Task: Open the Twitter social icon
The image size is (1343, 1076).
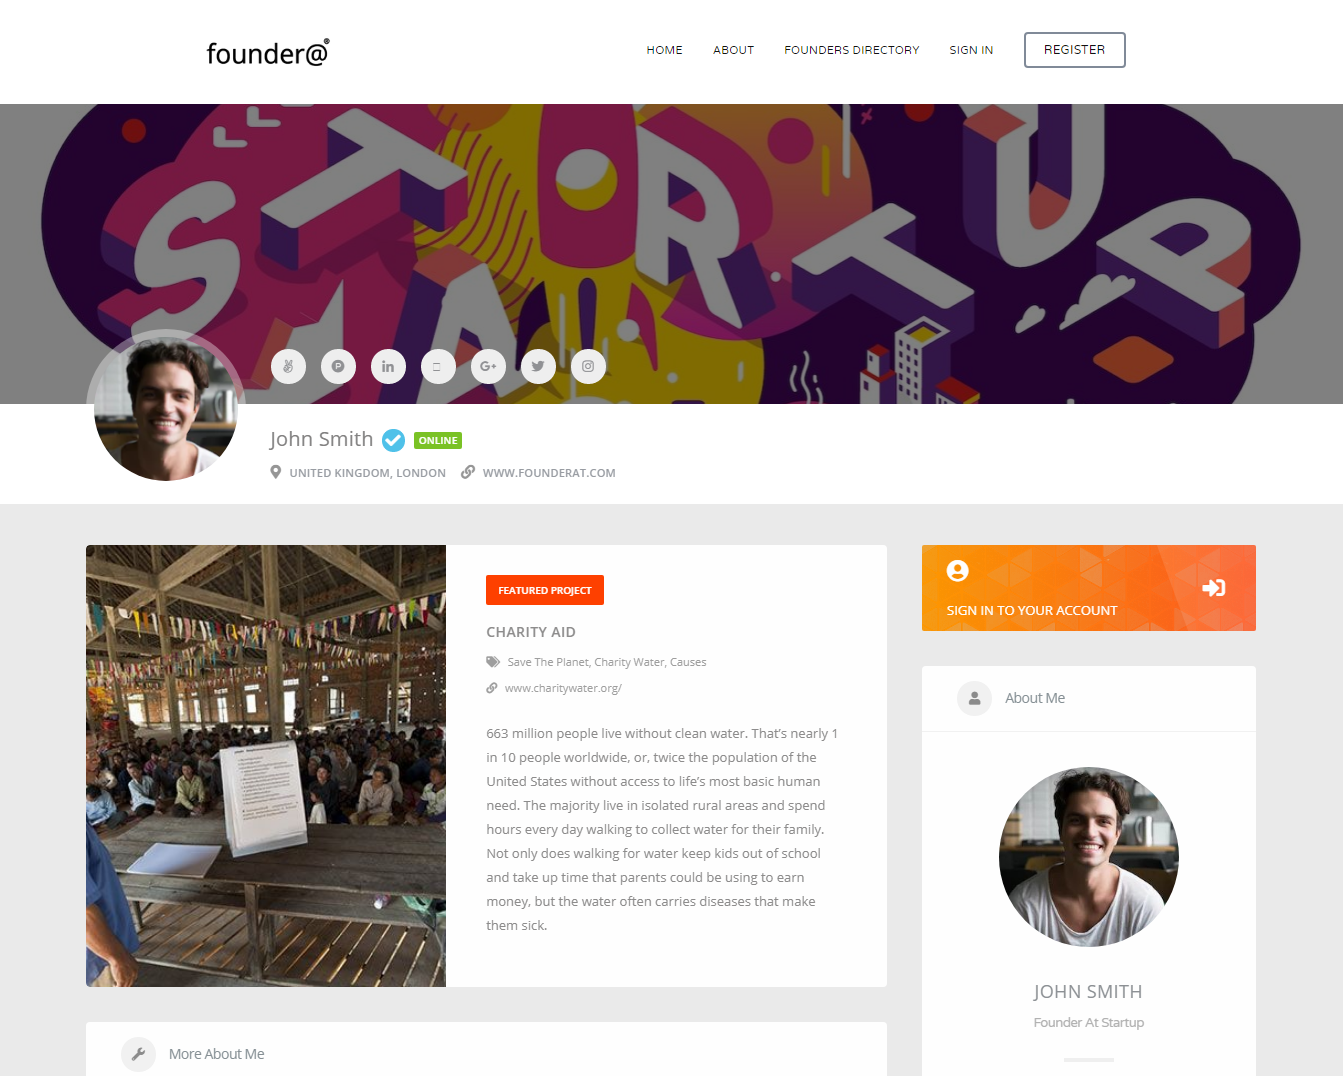Action: [x=538, y=366]
